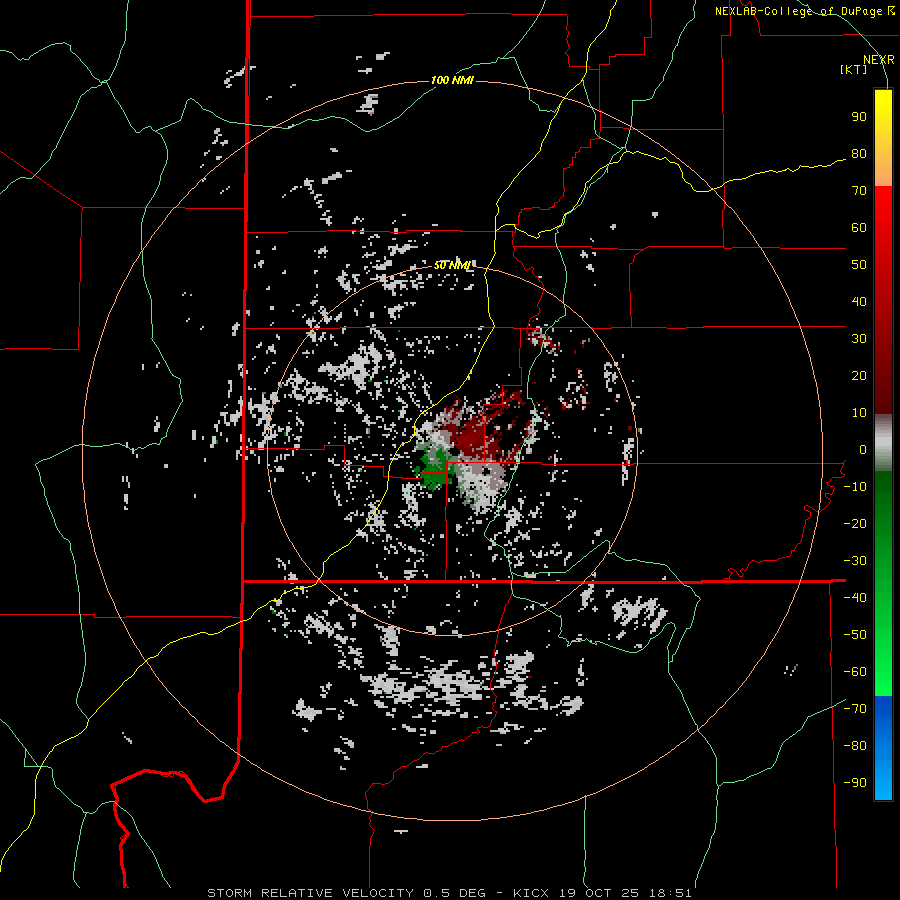Click the STORM RELATIVE VELOCITY caption text
This screenshot has width=900, height=900.
tap(310, 893)
